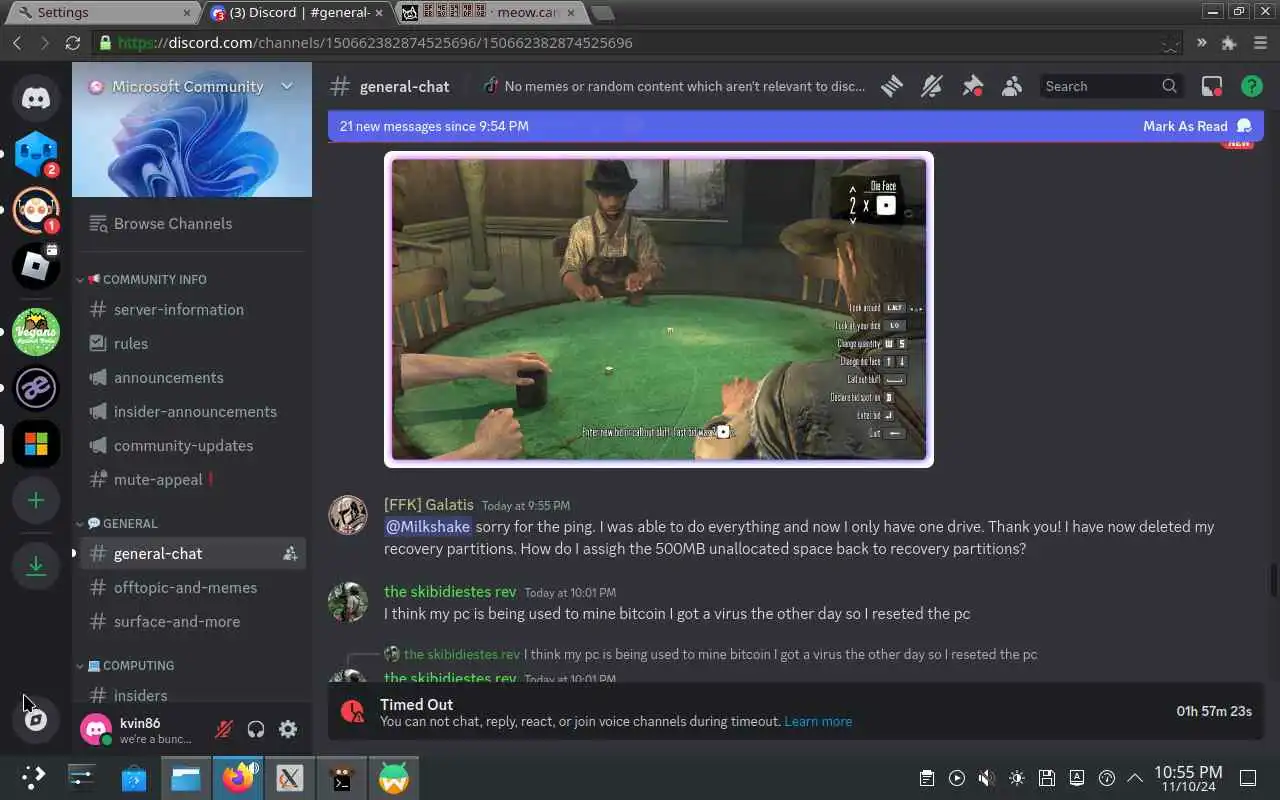
Task: Select the general-chat channel
Action: pyautogui.click(x=192, y=554)
